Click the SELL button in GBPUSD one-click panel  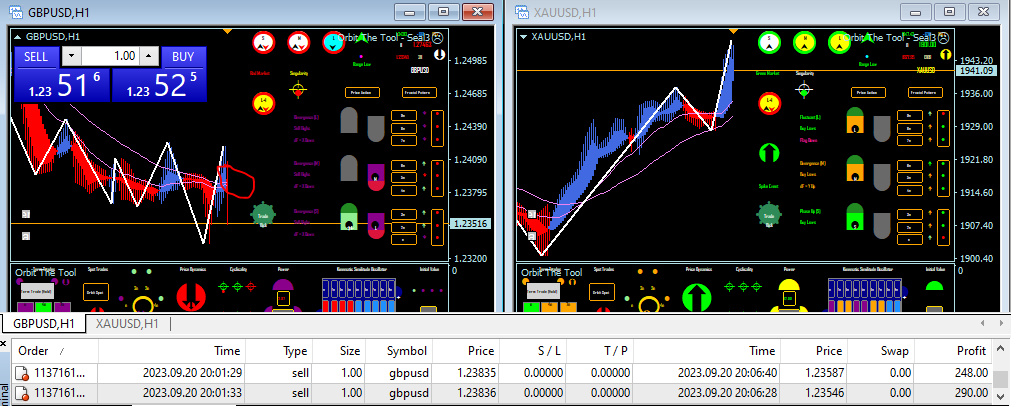coord(36,57)
